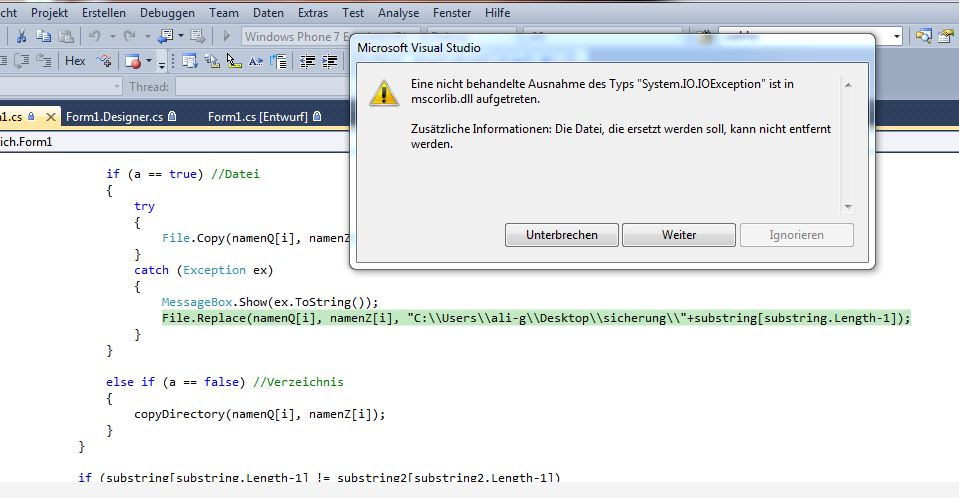Click the dialog message scrollbar down arrow
This screenshot has height=498, width=959.
848,207
